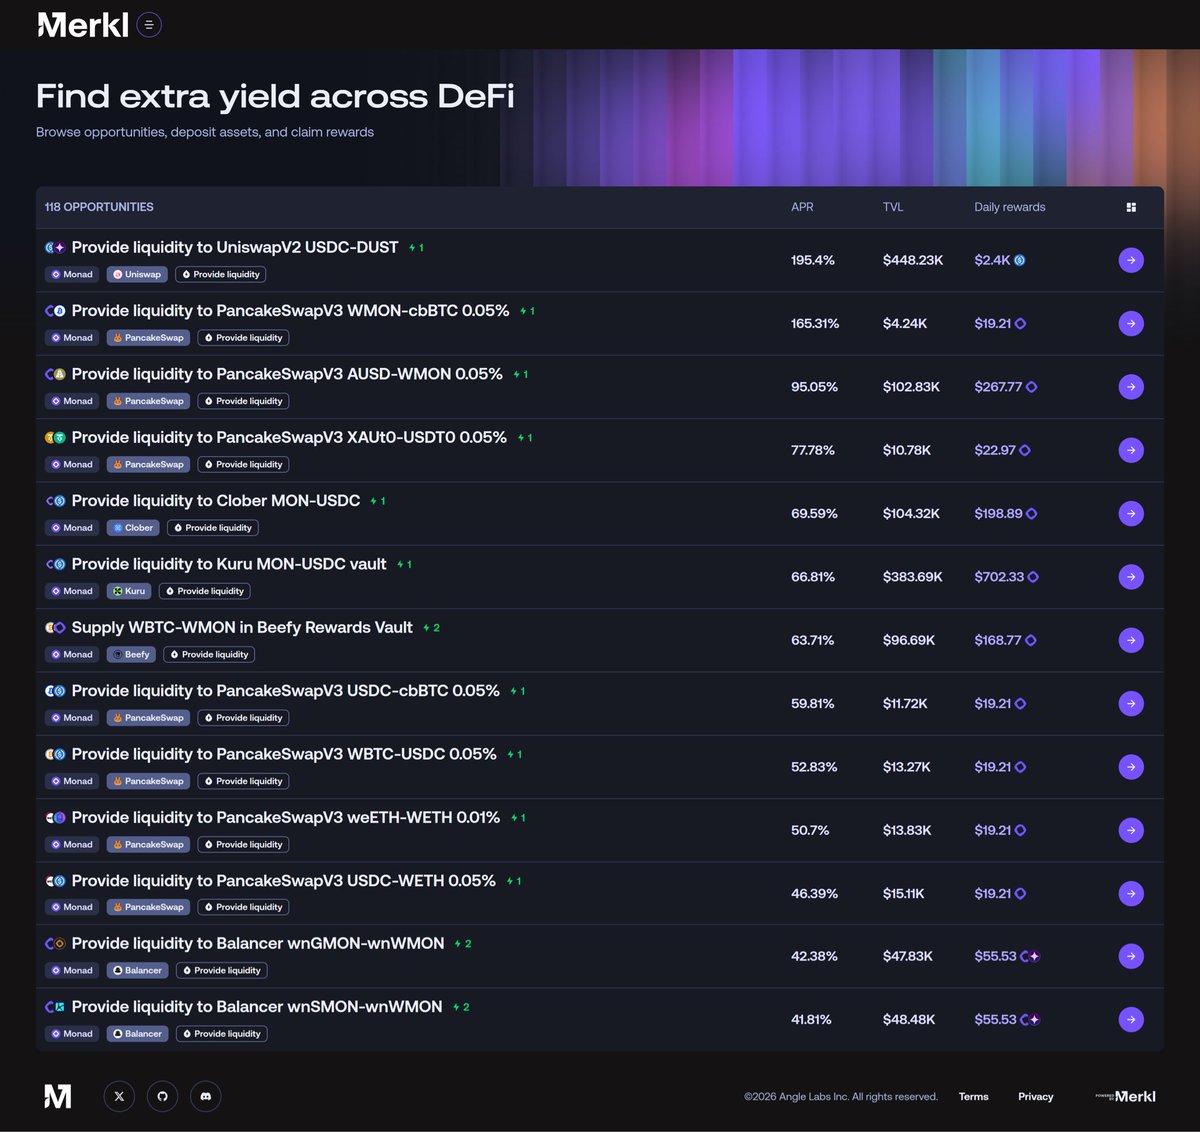
Task: Select Clober tag in MON-USDC row
Action: coord(133,528)
